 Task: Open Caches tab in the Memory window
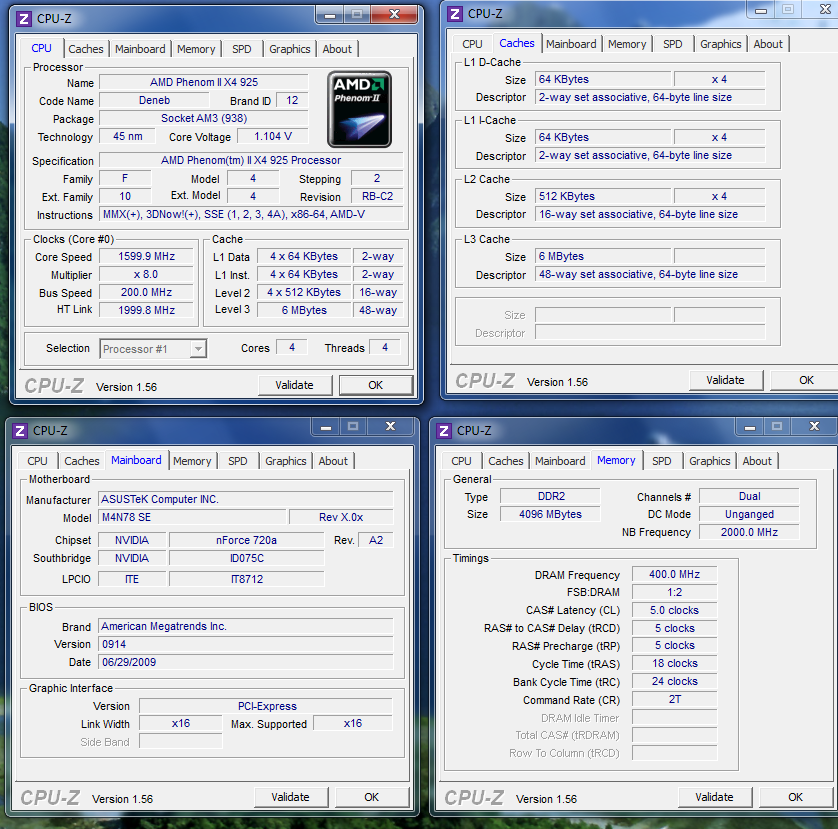[506, 461]
